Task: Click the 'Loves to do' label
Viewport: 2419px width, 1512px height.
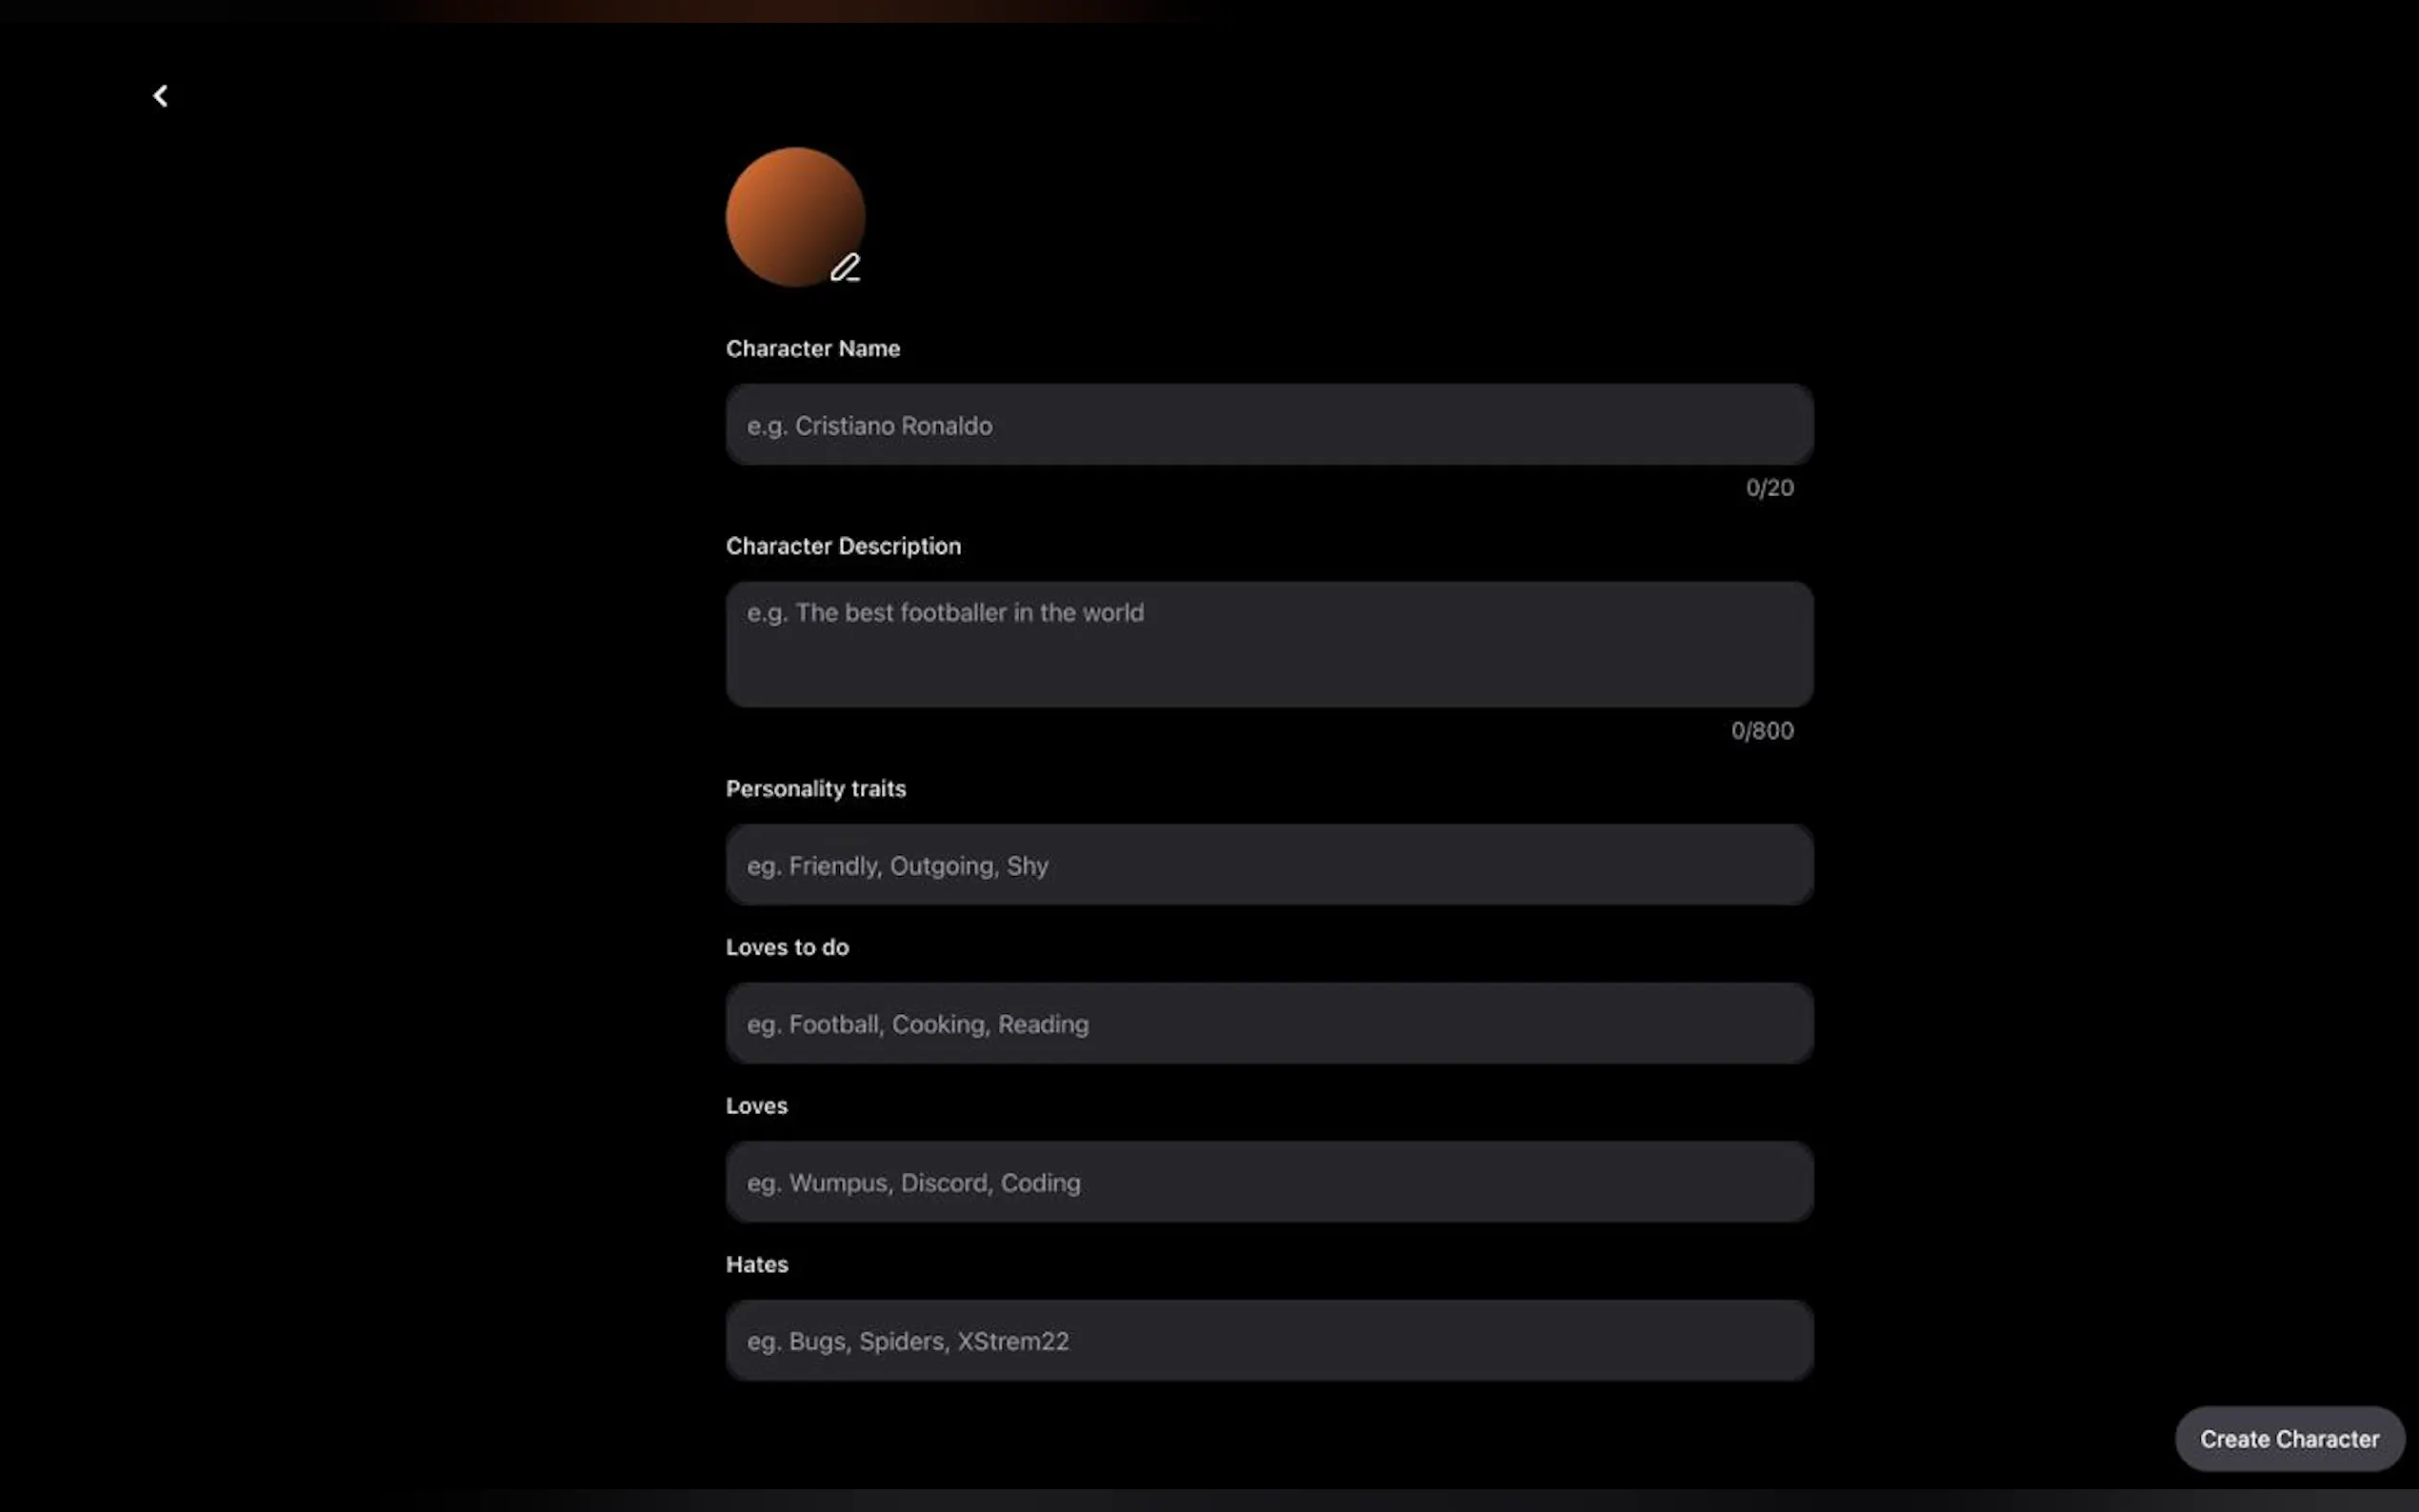Action: (786, 947)
